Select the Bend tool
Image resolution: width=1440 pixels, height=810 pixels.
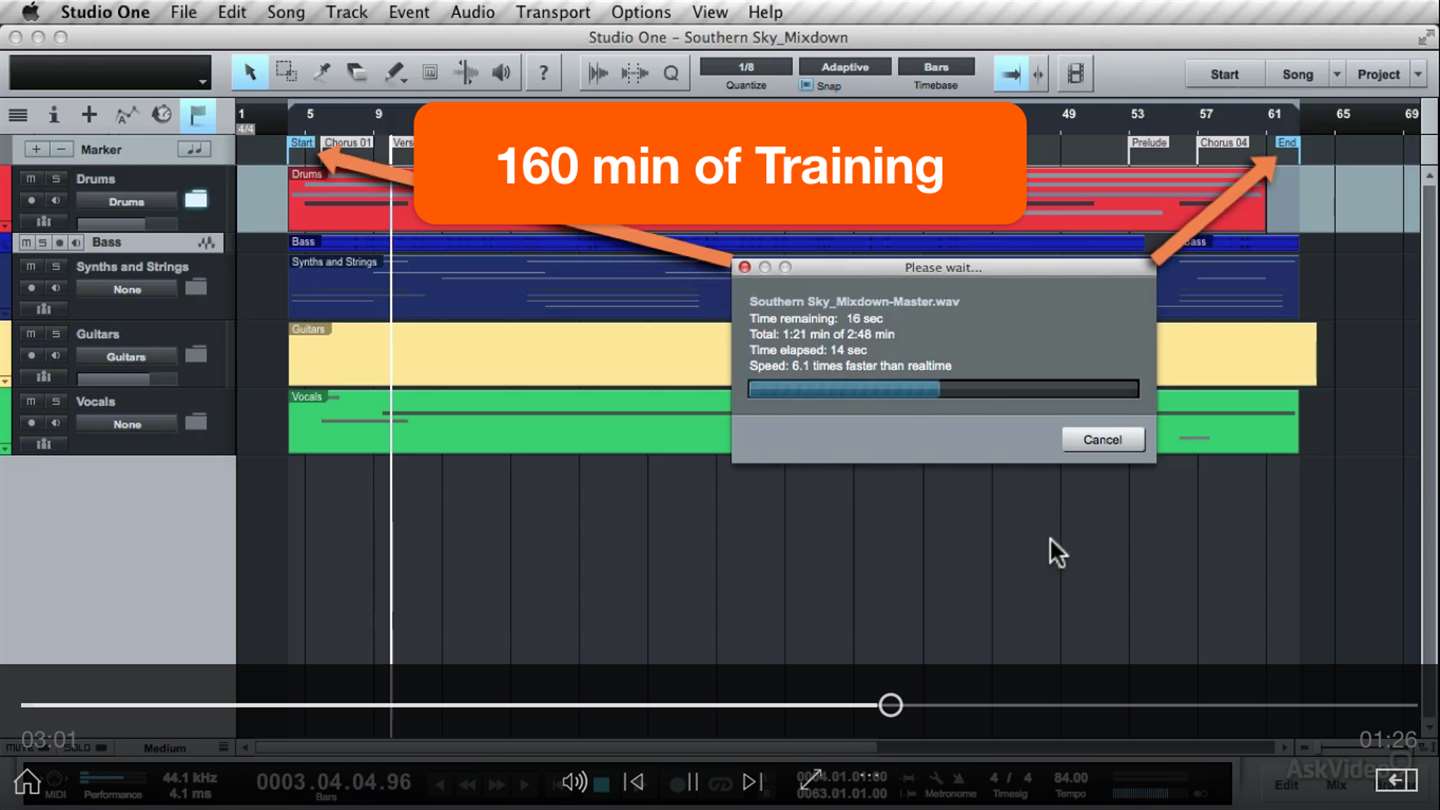pyautogui.click(x=466, y=73)
